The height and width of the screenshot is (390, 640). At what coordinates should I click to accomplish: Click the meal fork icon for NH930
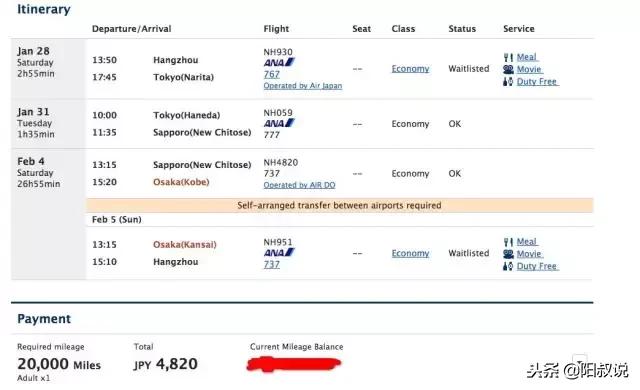(x=508, y=58)
